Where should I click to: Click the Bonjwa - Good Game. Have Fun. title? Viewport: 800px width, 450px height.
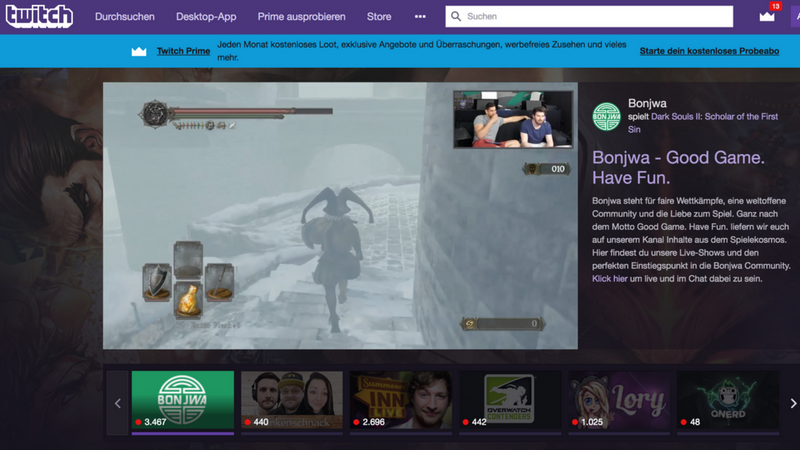678,167
